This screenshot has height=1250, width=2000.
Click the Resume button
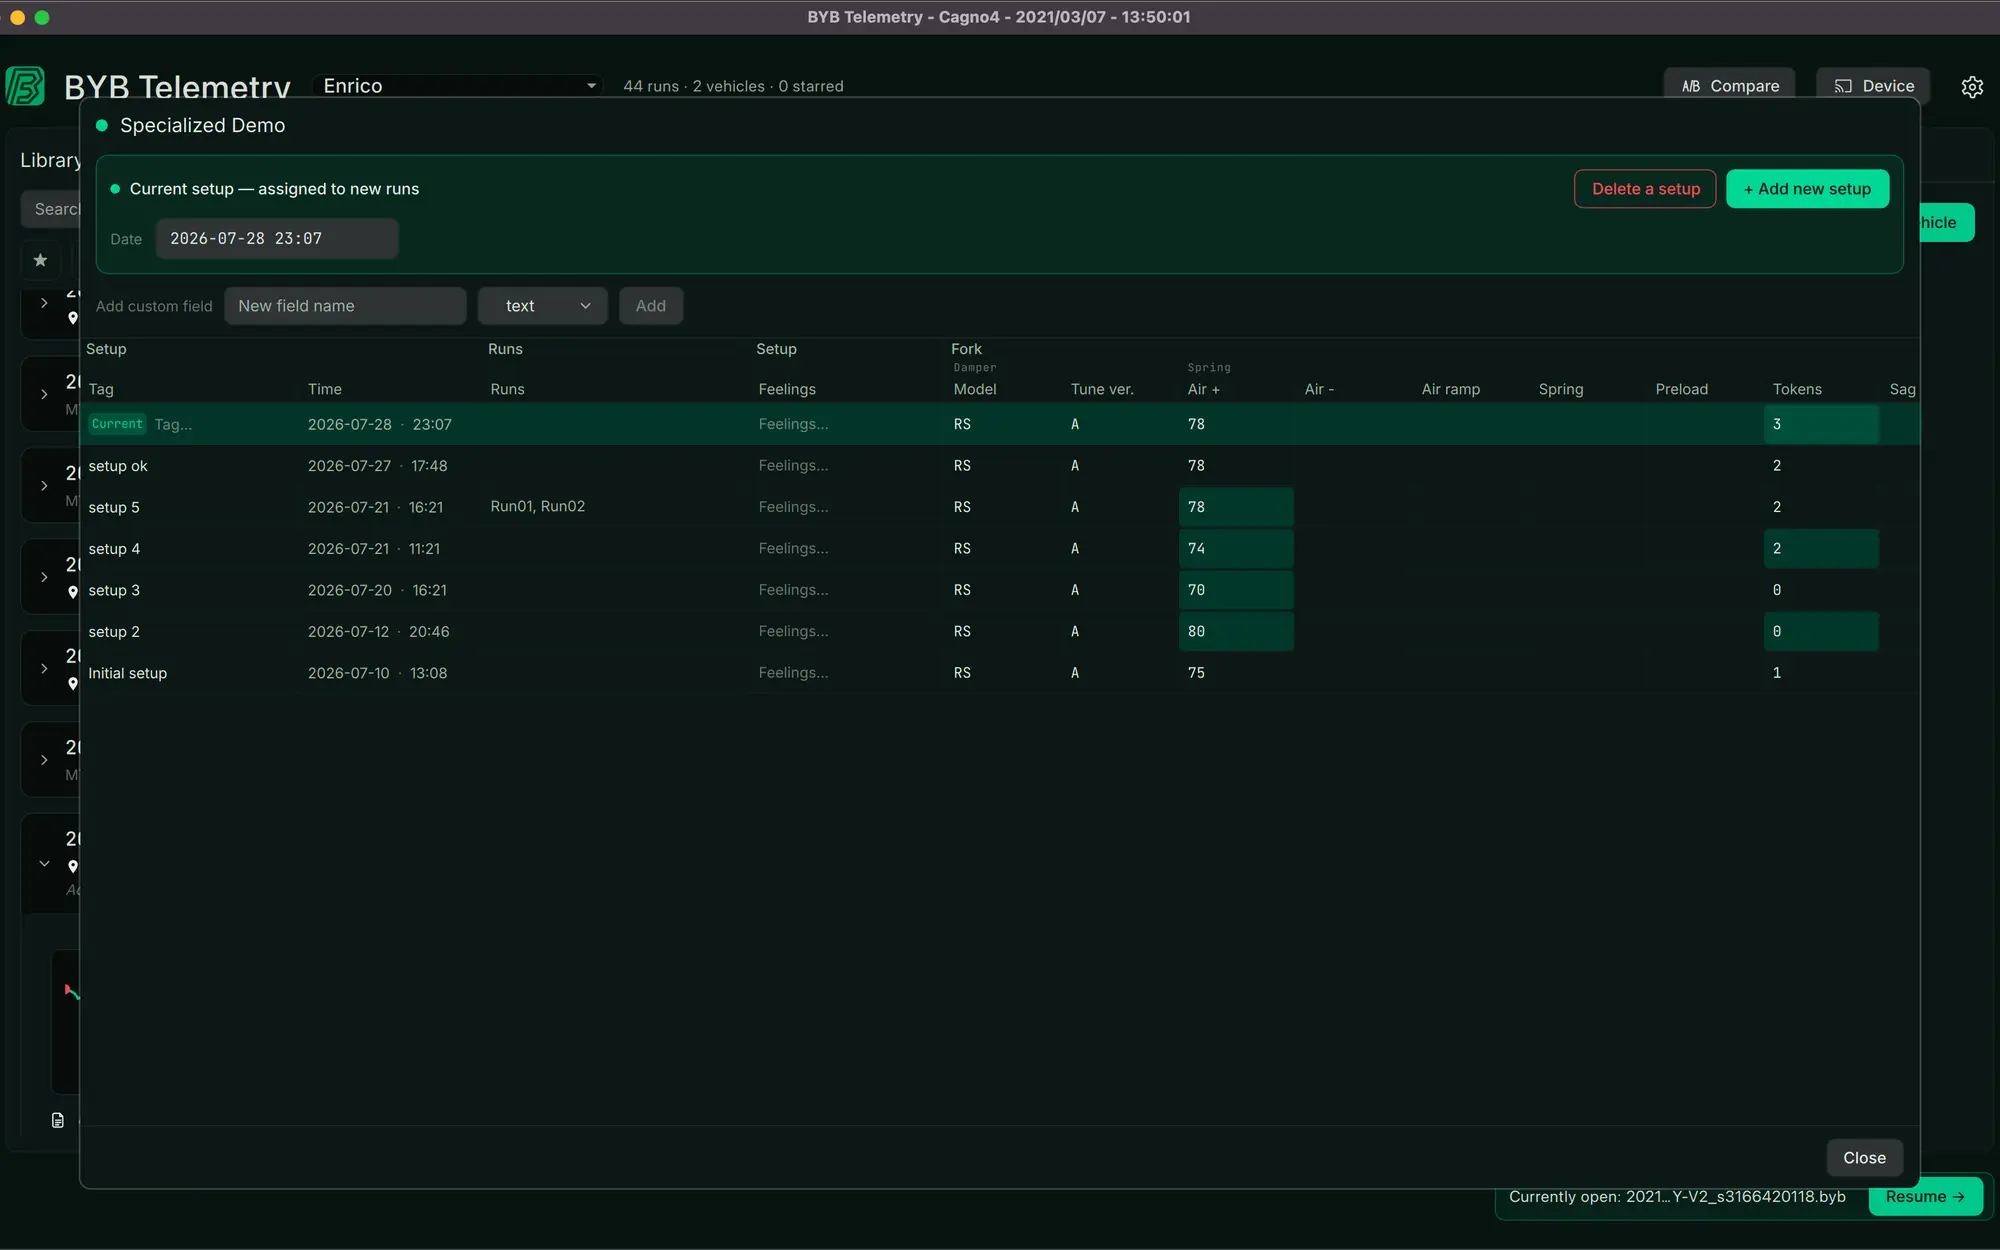point(1925,1197)
